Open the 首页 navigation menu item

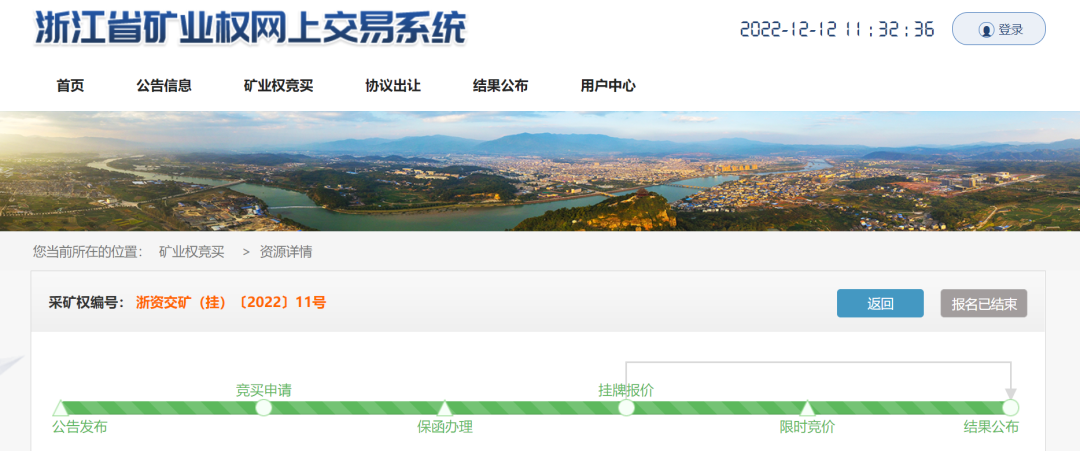click(70, 86)
